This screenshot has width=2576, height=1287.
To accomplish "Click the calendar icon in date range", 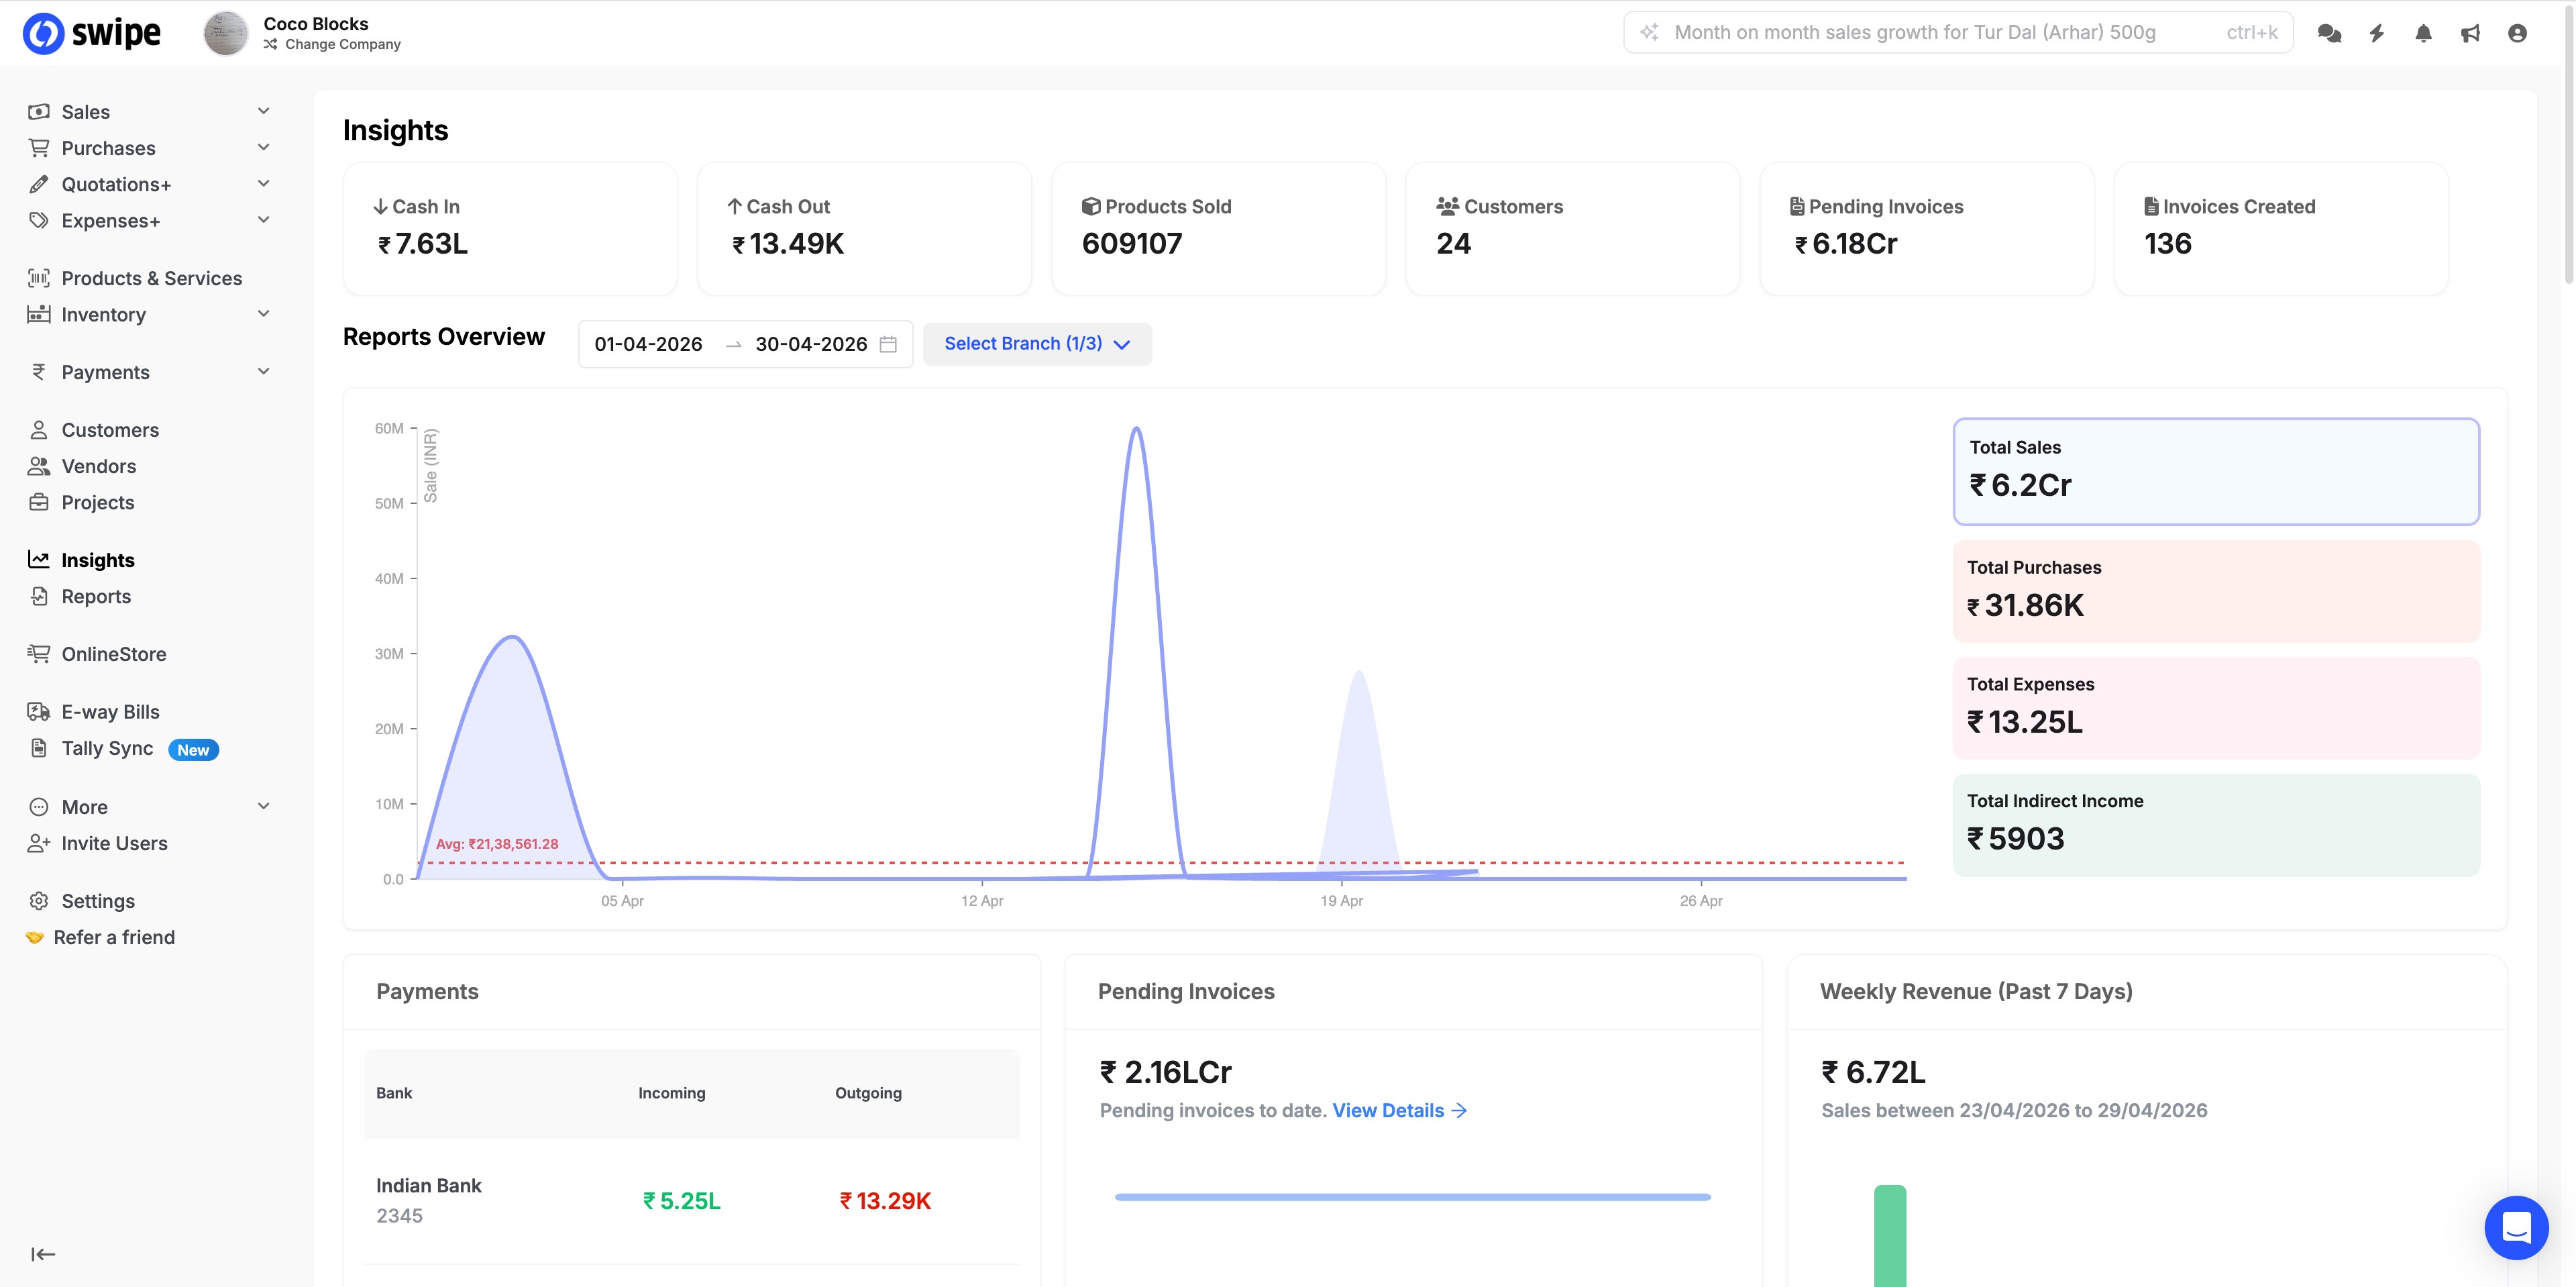I will 888,344.
